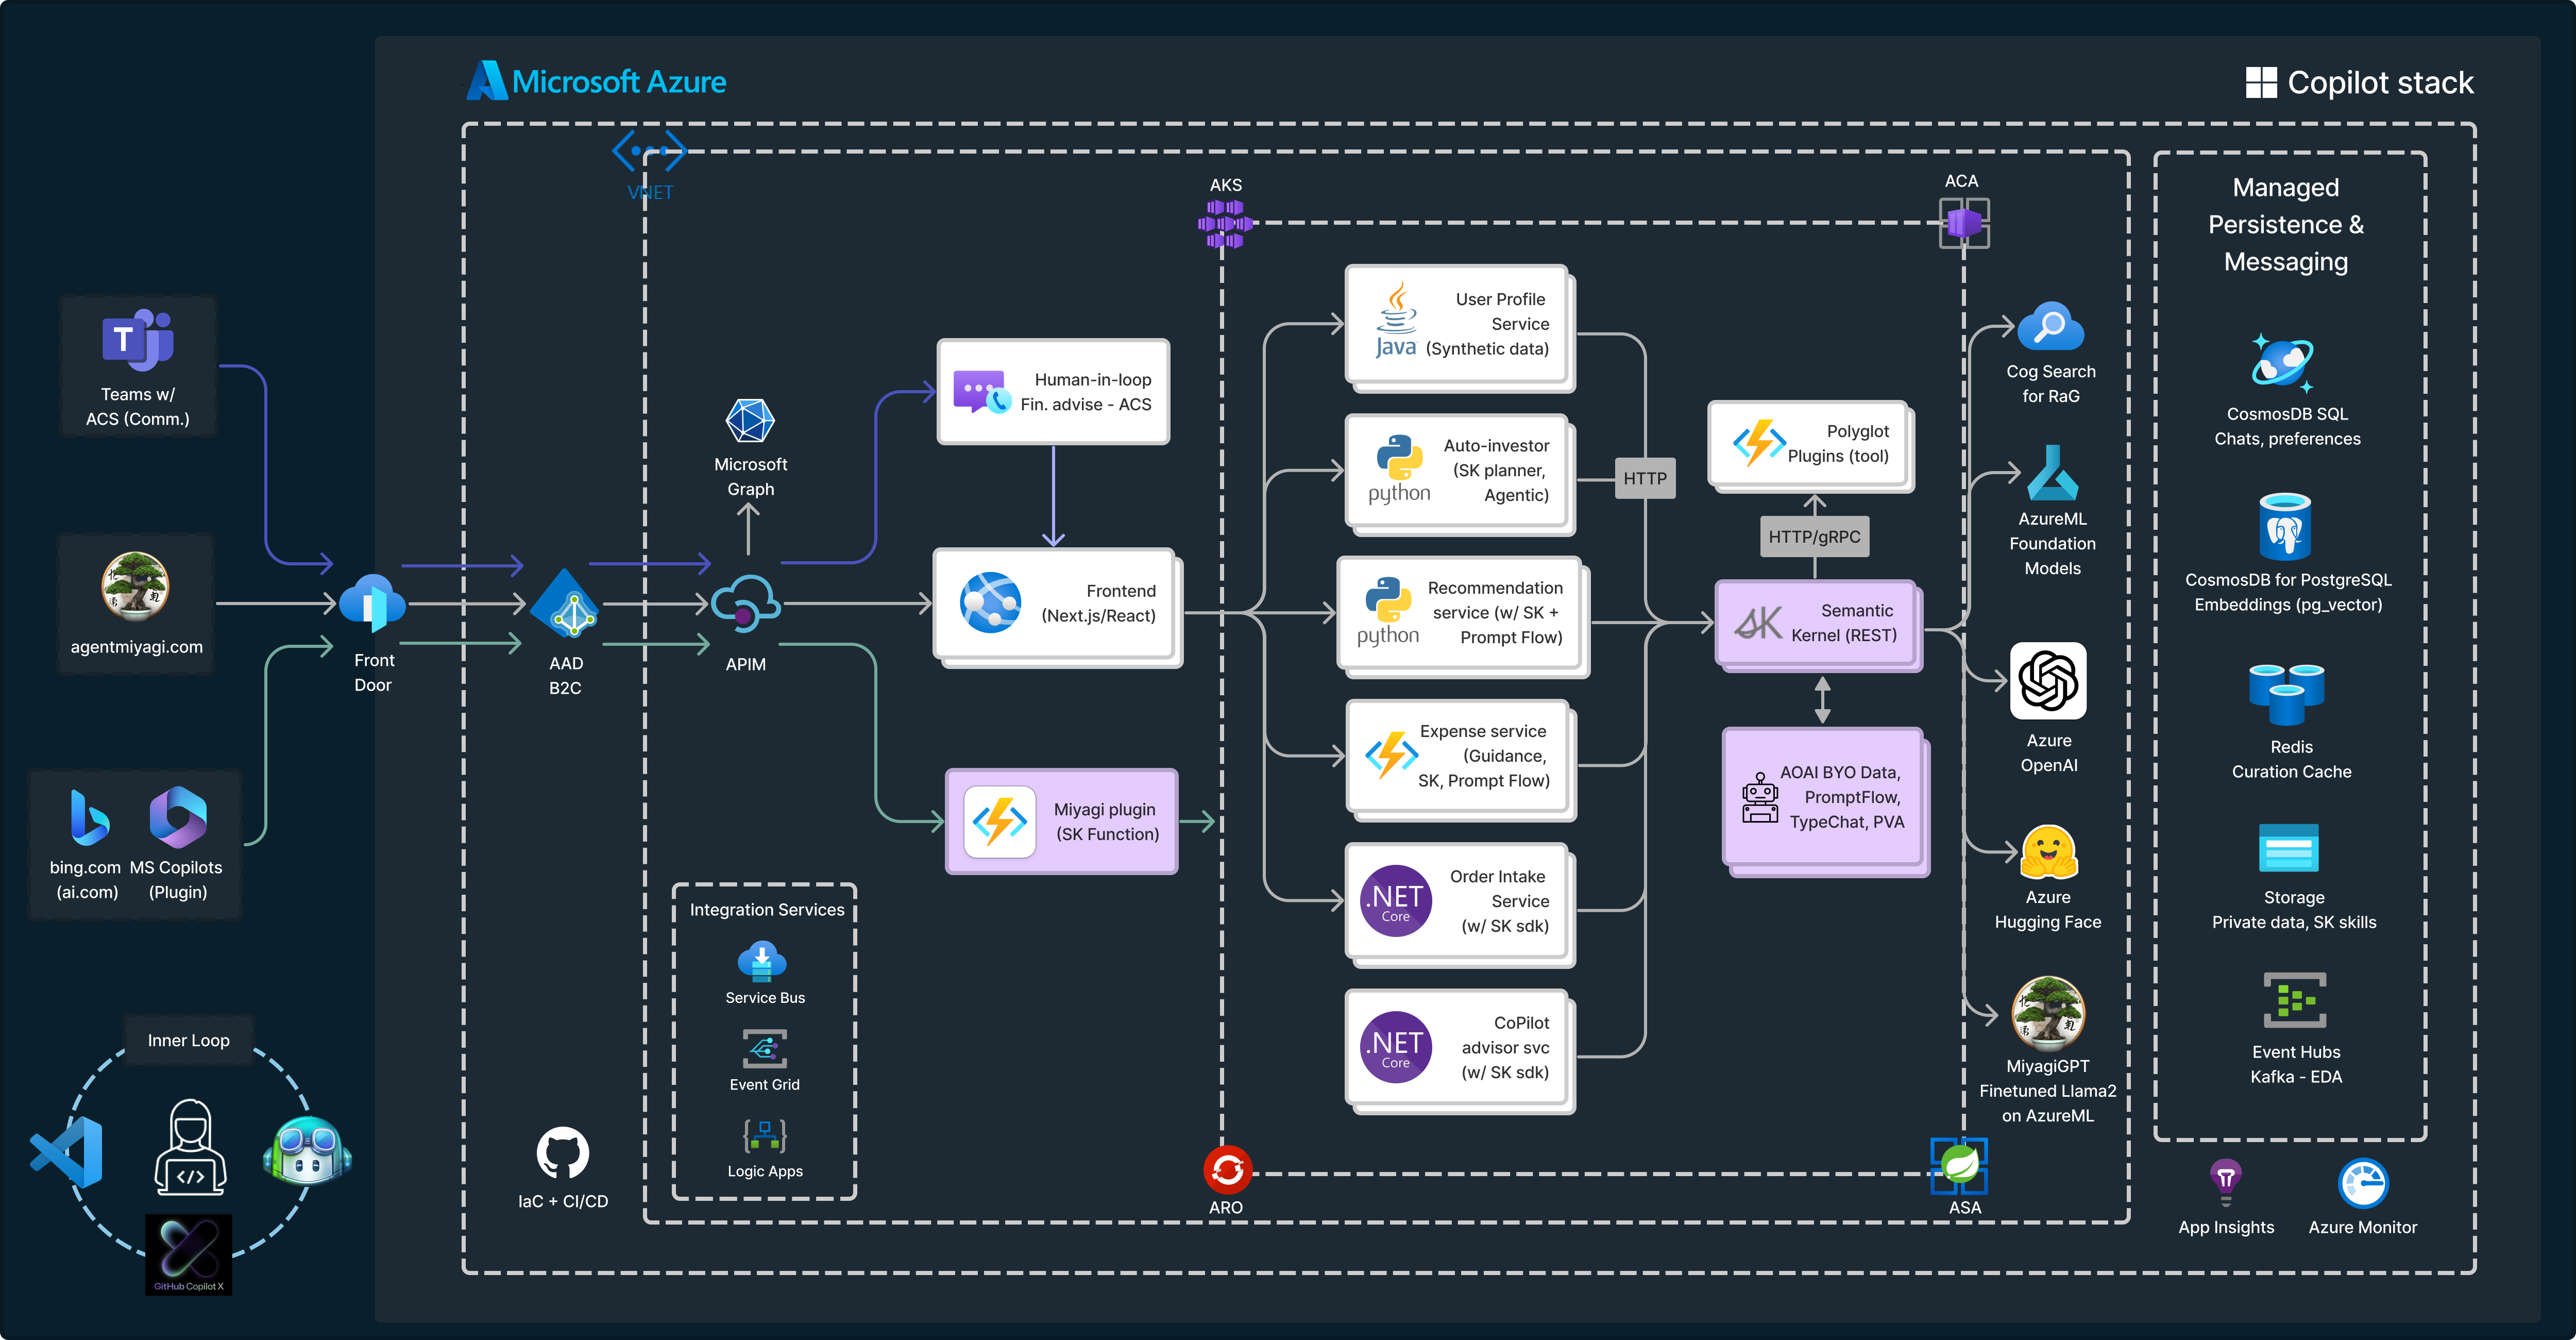2576x1340 pixels.
Task: Click the Azure Hugging Face emoji icon
Action: tap(2048, 853)
